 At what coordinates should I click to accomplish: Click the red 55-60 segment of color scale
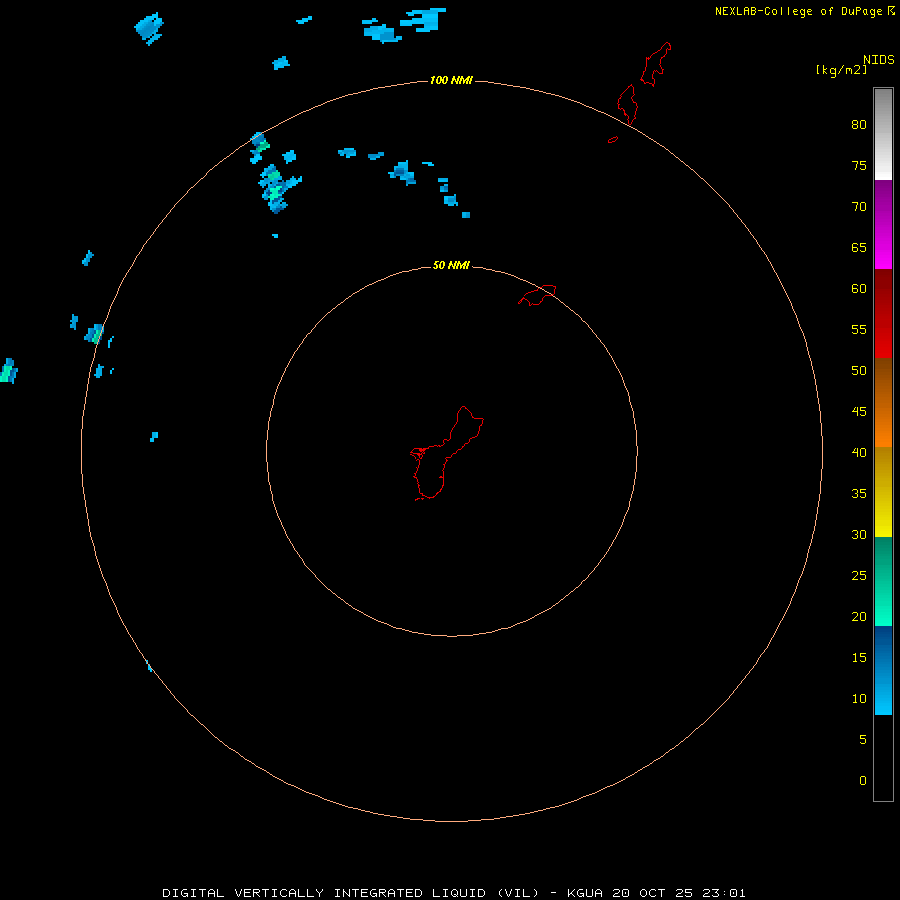pos(883,313)
